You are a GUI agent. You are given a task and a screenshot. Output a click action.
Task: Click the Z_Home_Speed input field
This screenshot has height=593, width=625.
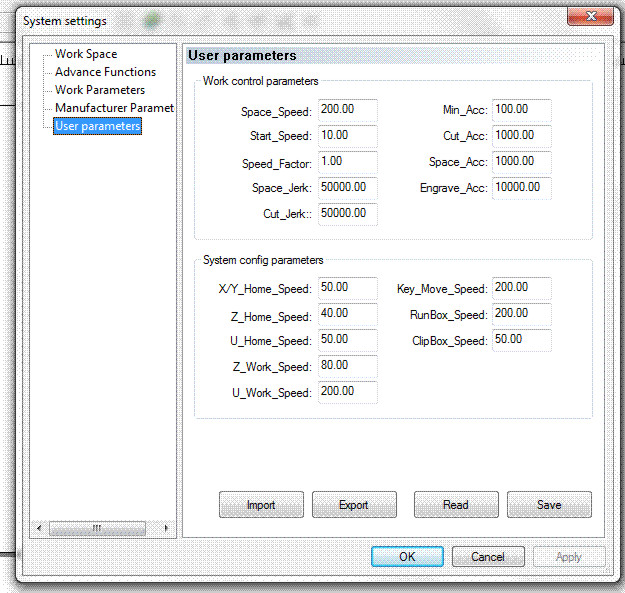pyautogui.click(x=347, y=315)
